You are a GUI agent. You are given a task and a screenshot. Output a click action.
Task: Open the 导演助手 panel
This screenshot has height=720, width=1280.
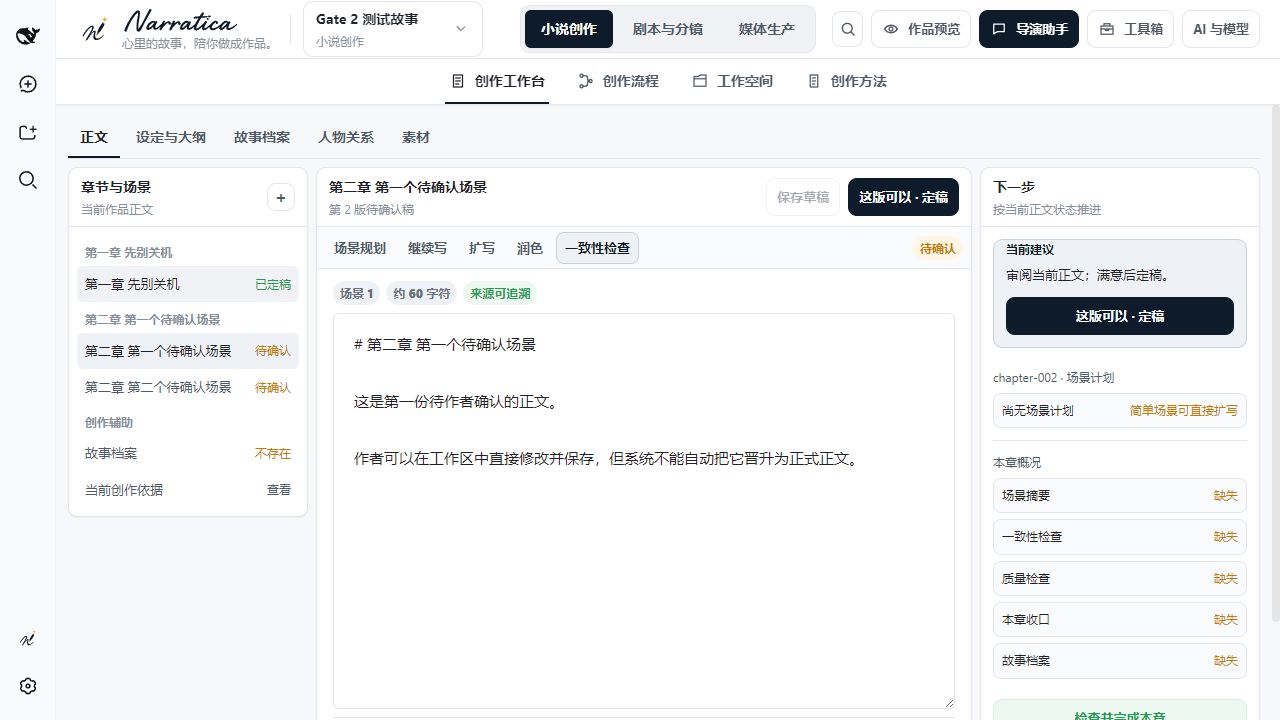coord(1029,29)
